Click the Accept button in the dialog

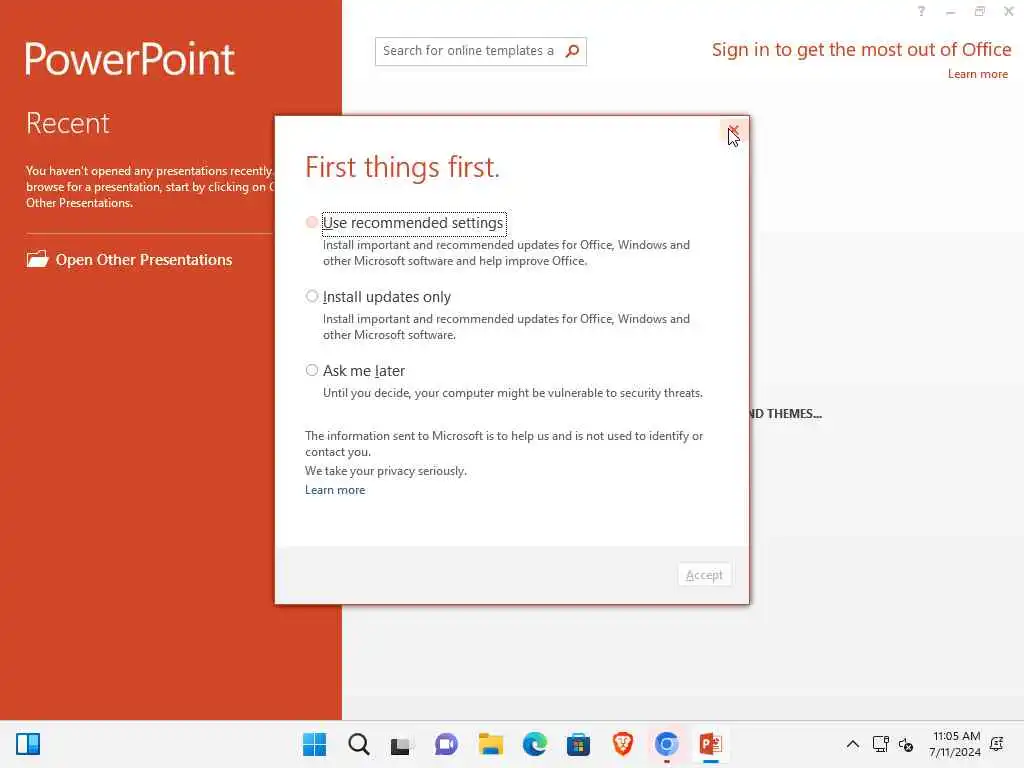pos(704,575)
